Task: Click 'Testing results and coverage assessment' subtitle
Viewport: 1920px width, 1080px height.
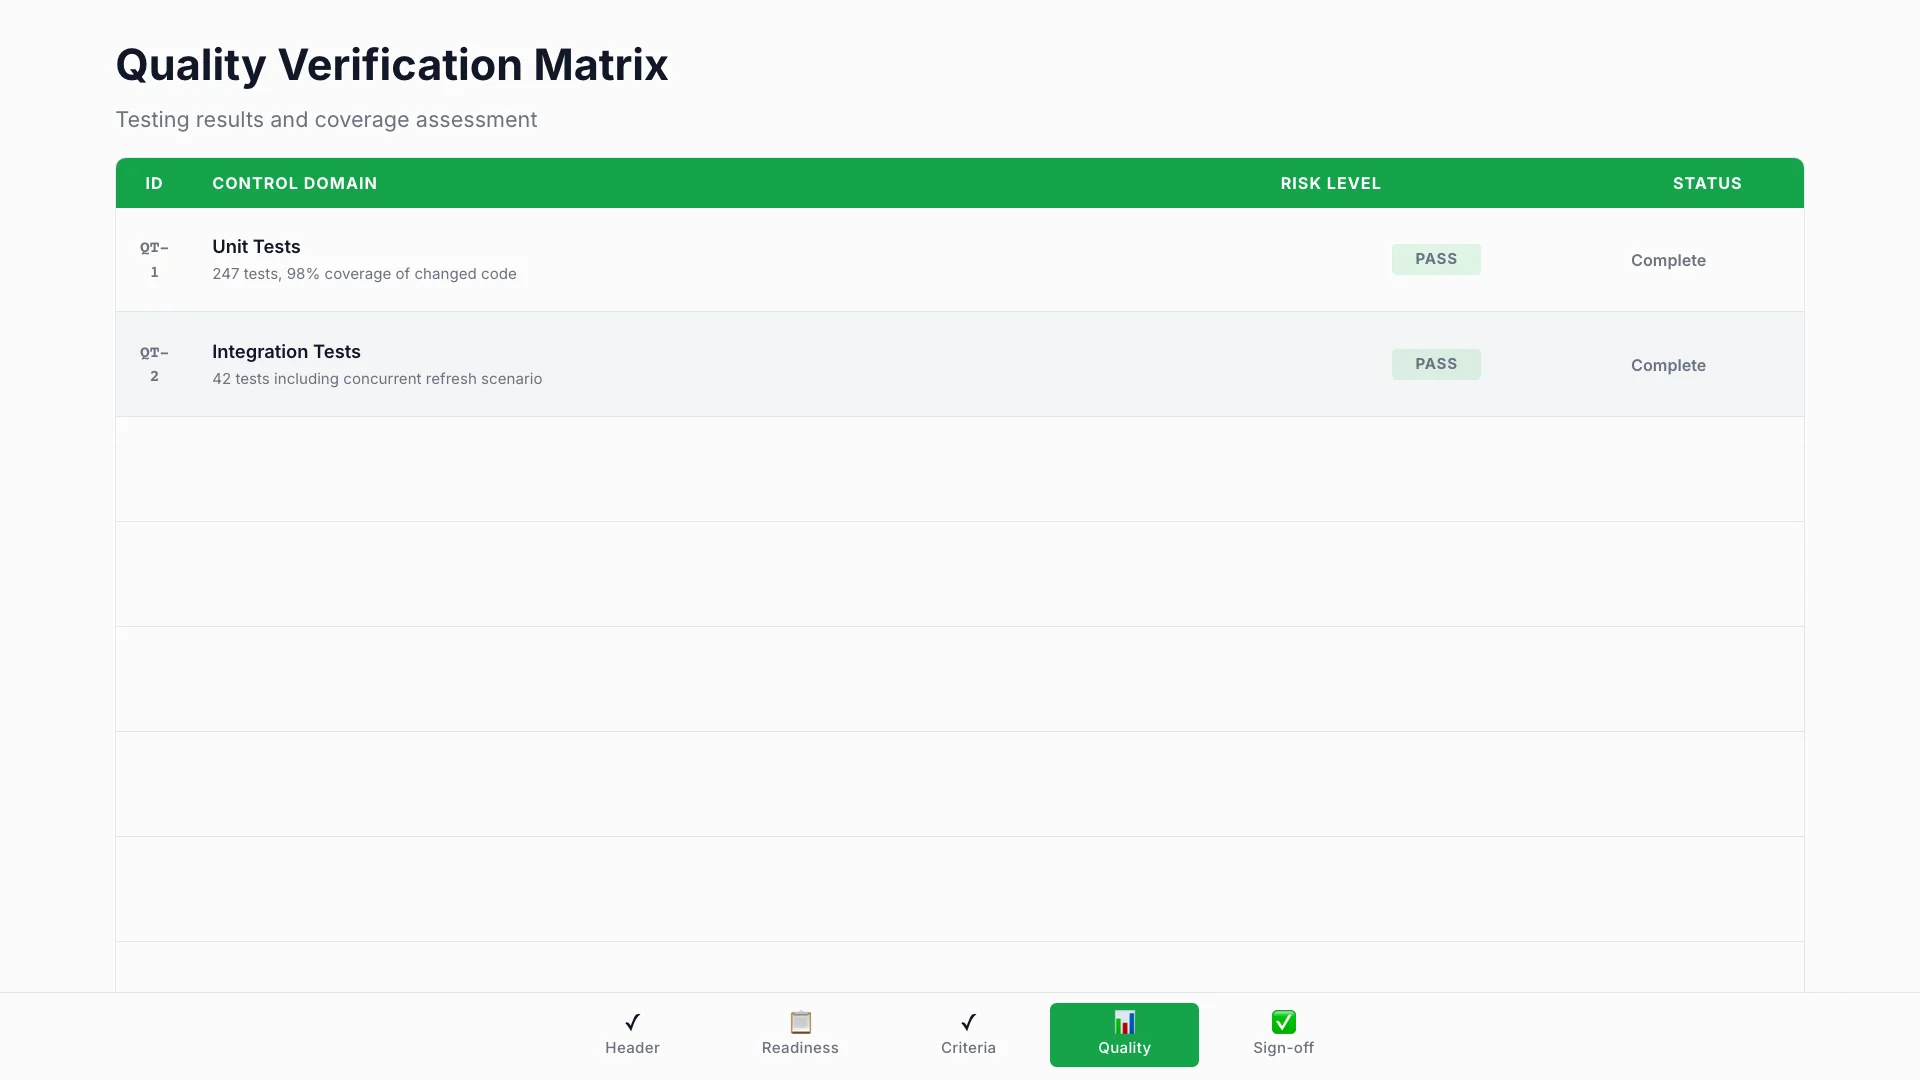Action: (x=326, y=120)
